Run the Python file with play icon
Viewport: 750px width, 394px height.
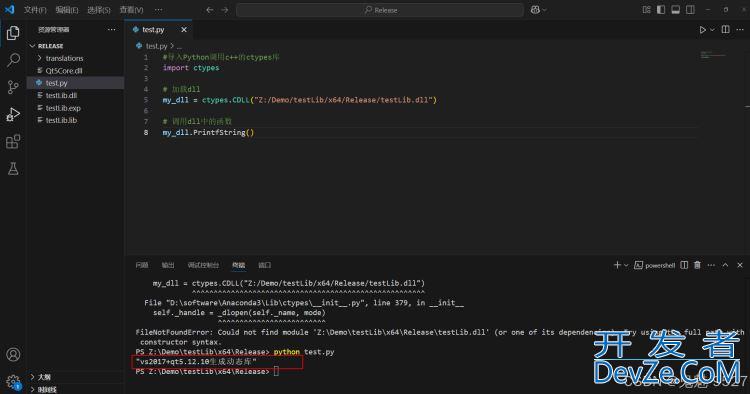[702, 30]
